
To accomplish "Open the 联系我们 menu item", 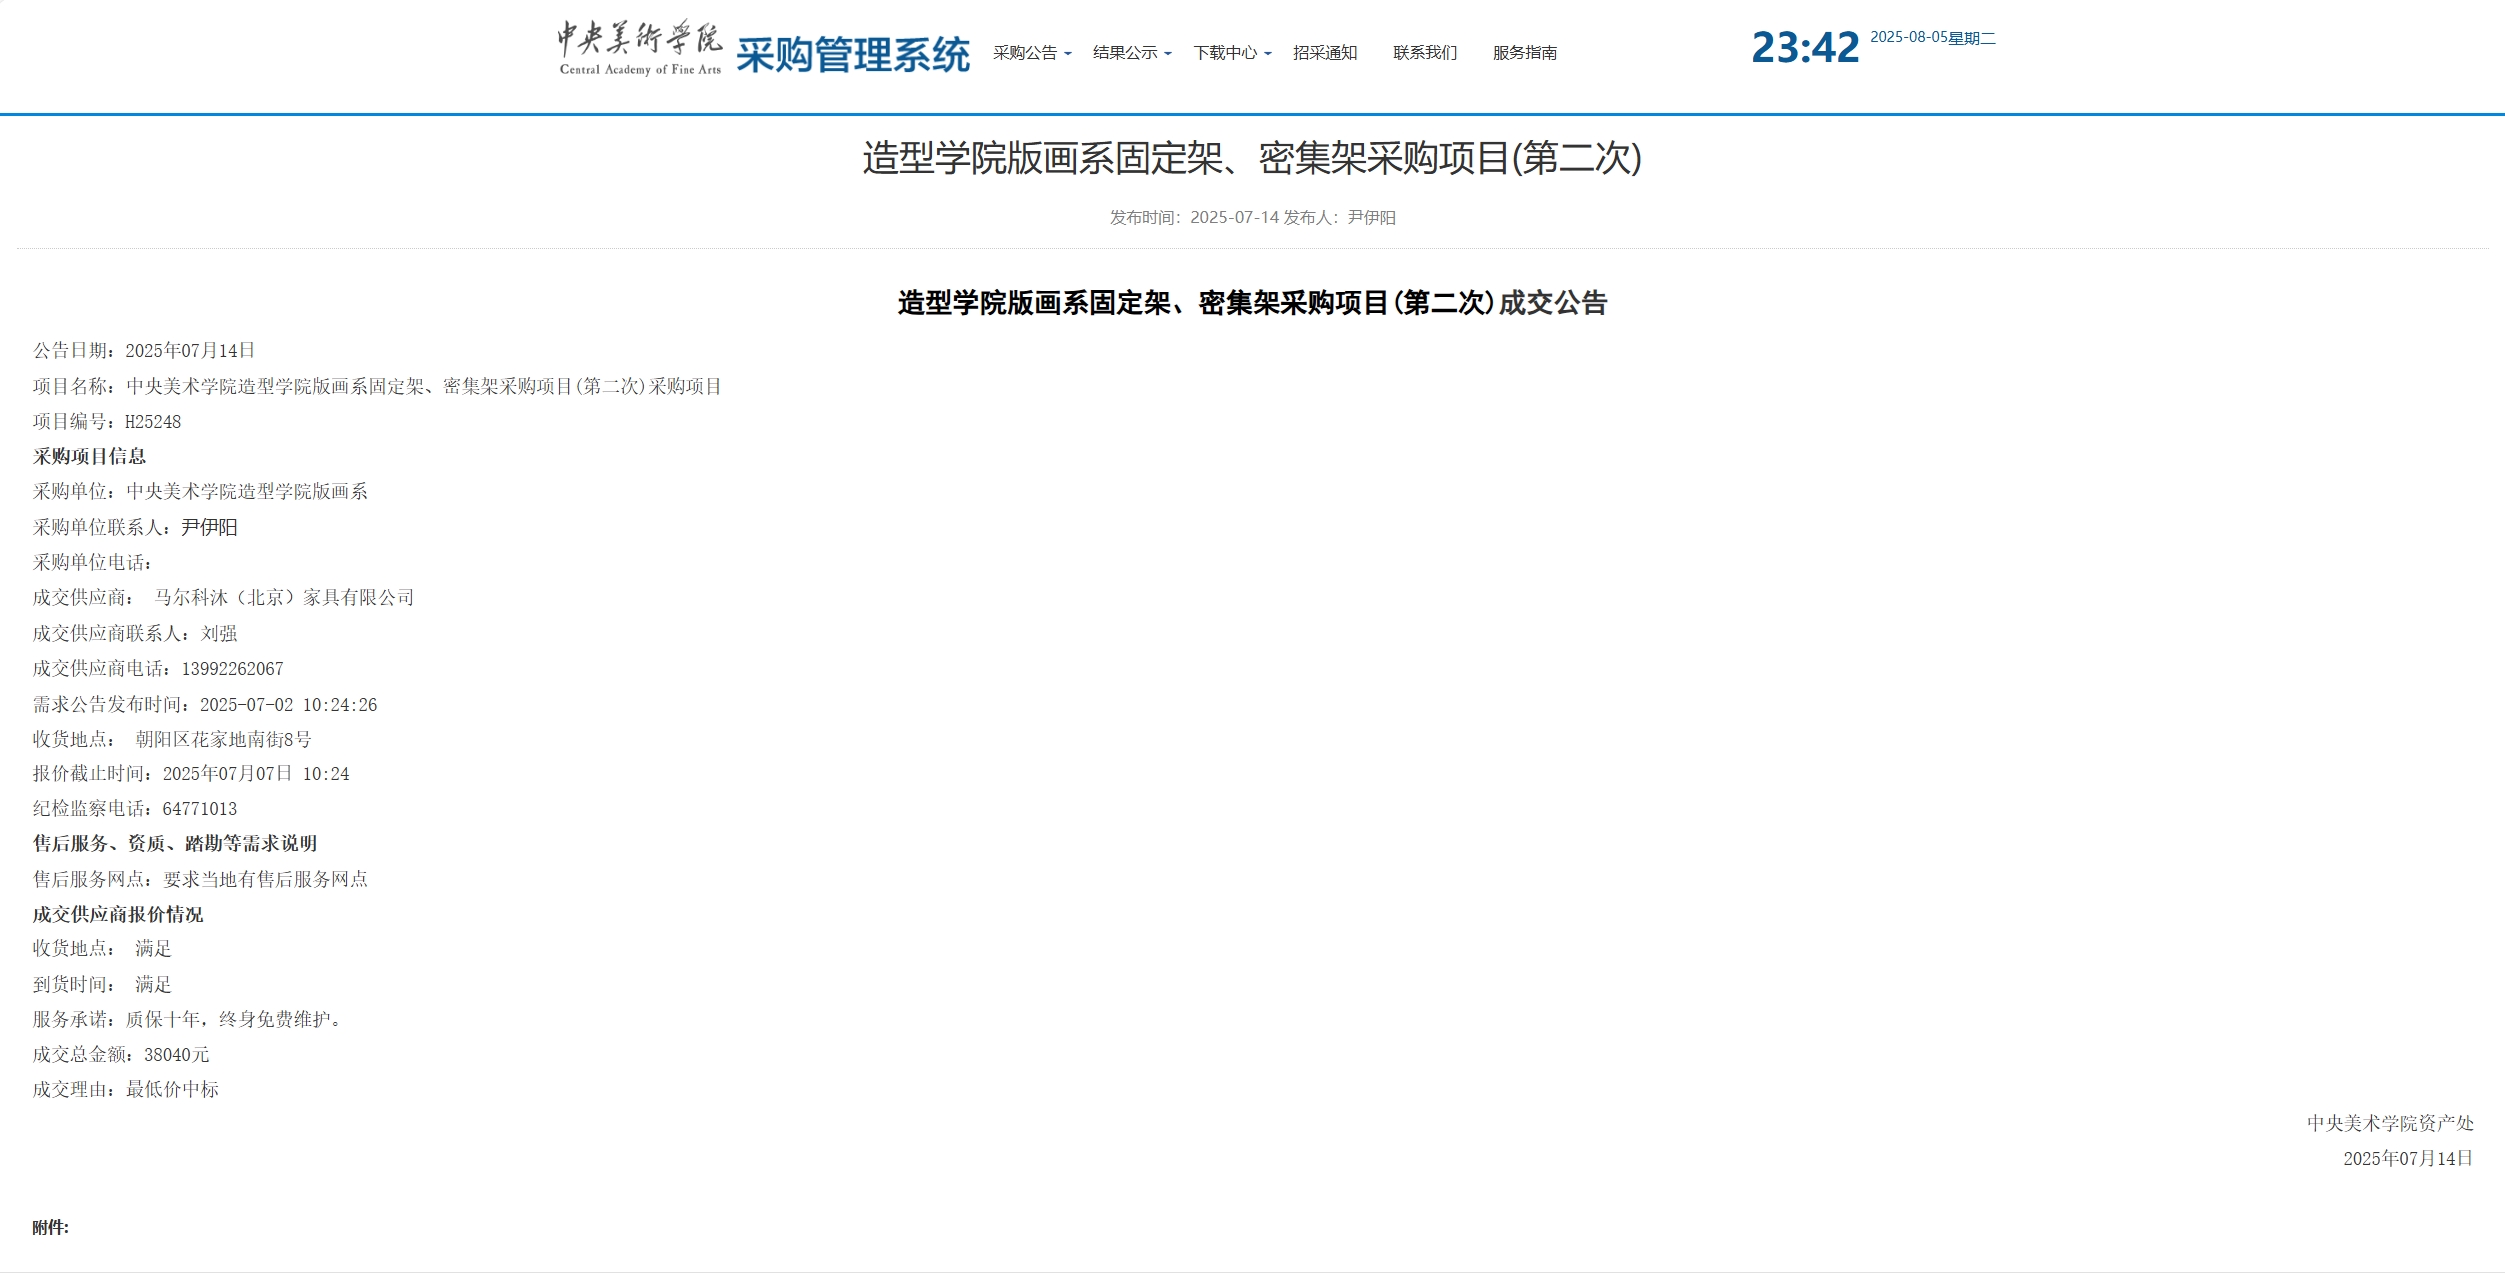I will pos(1424,53).
